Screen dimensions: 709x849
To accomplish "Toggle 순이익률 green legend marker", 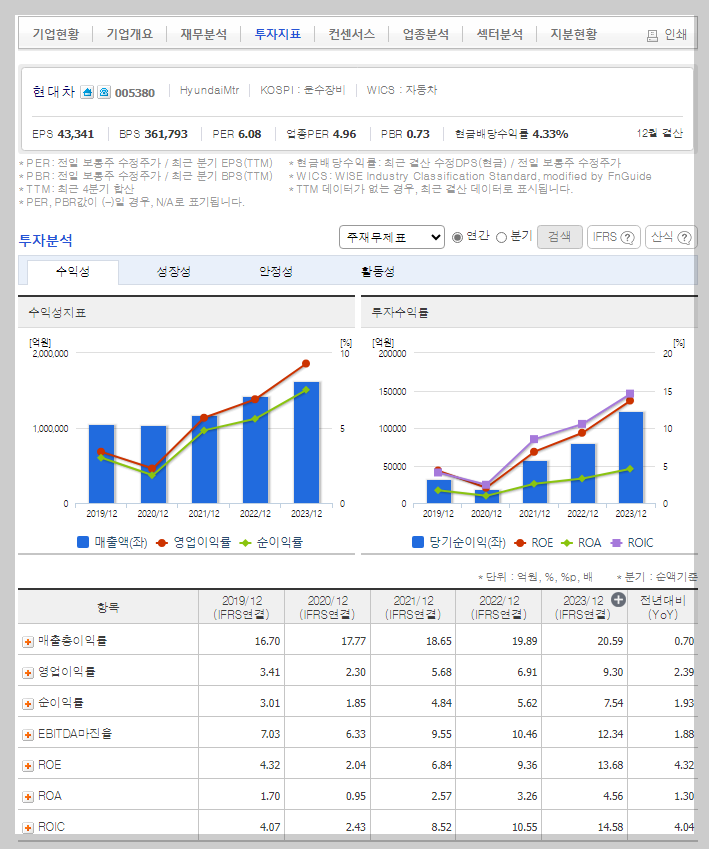I will pos(245,543).
